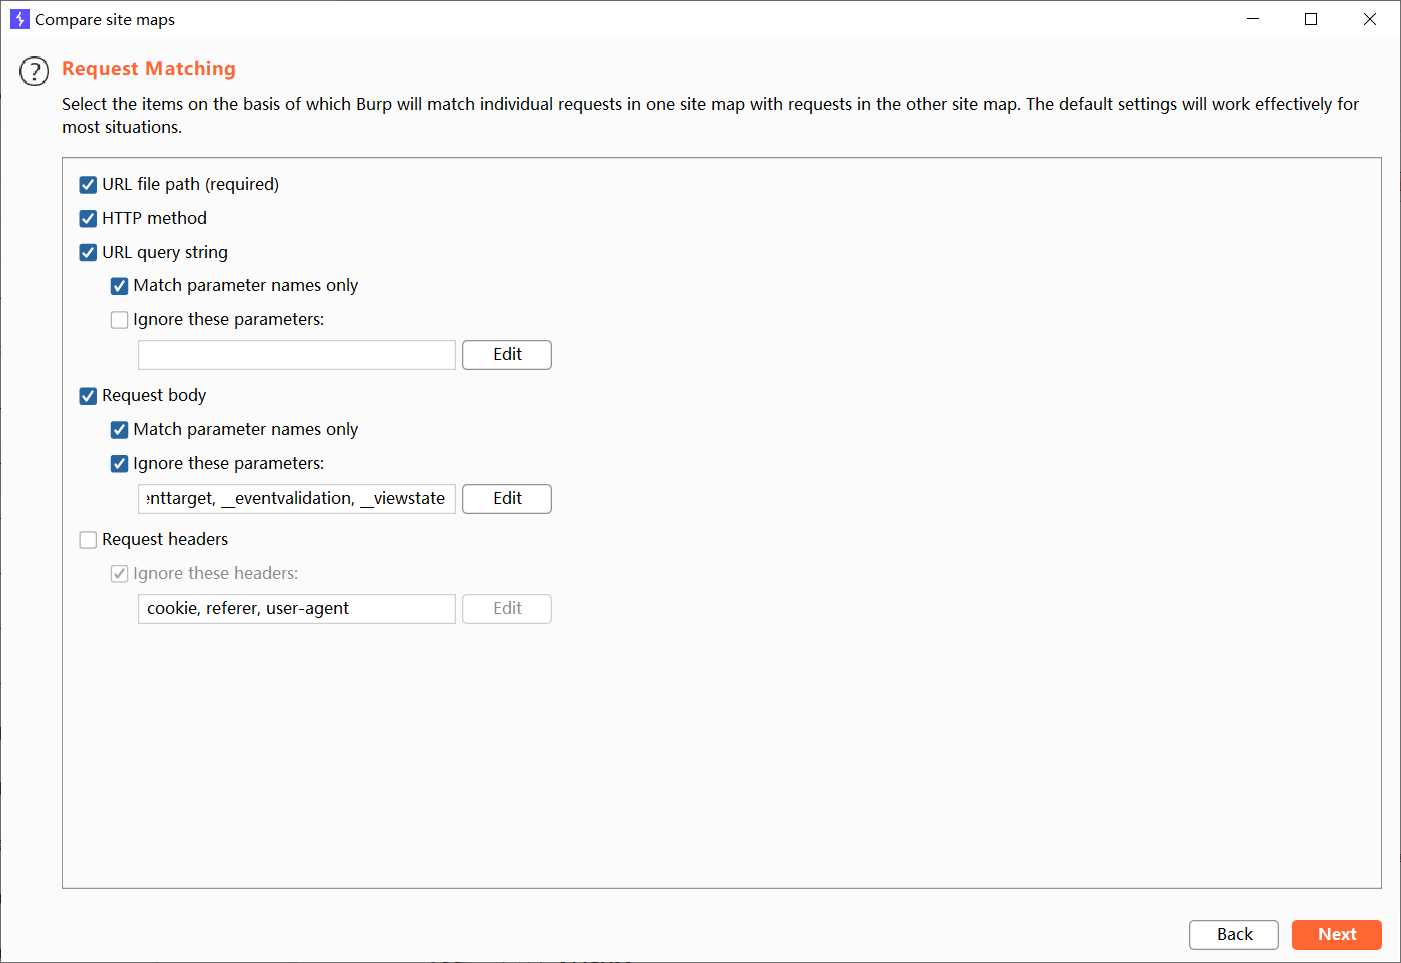1401x963 pixels.
Task: Minimize the Compare site maps window
Action: point(1253,19)
